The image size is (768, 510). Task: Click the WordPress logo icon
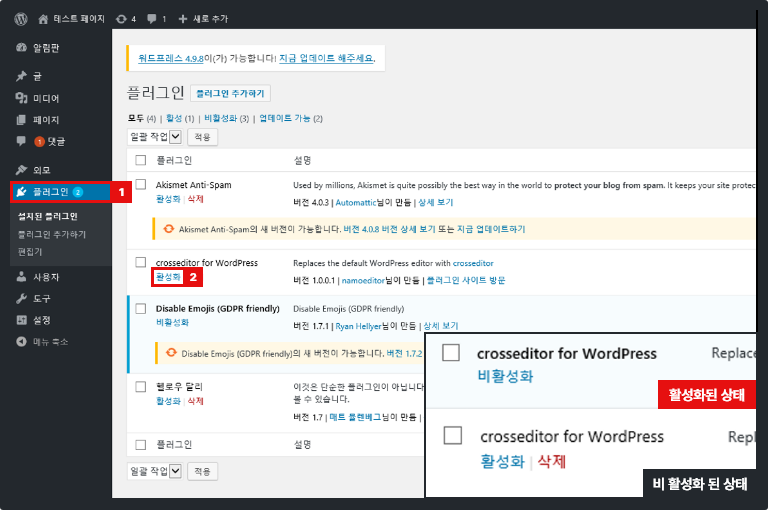click(x=21, y=19)
